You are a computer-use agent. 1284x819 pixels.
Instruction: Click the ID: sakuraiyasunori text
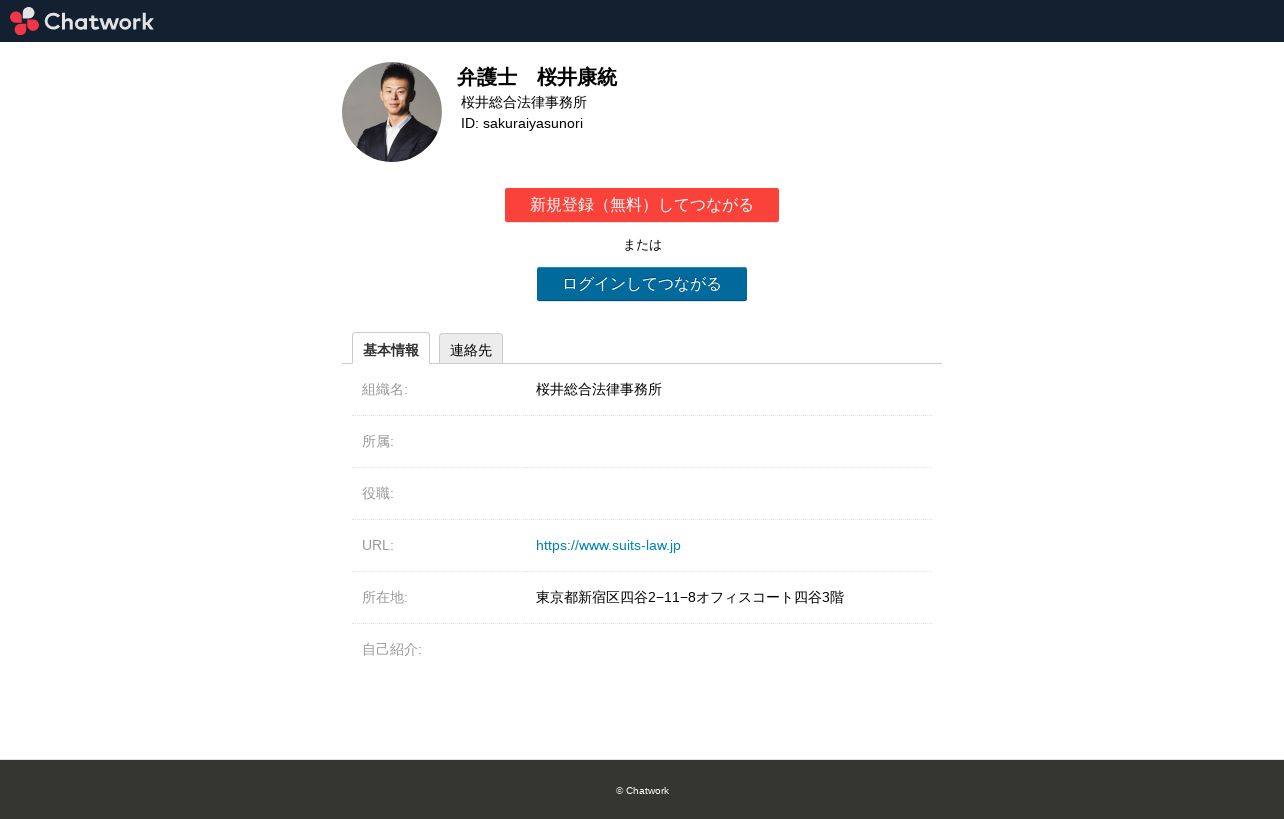[x=522, y=123]
